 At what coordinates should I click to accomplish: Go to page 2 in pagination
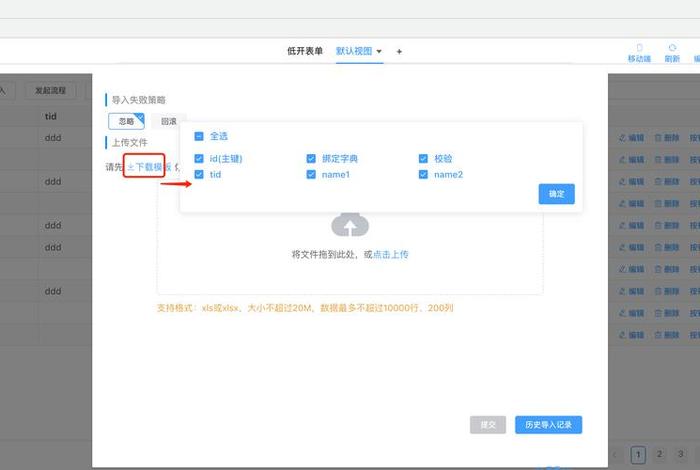click(x=659, y=454)
